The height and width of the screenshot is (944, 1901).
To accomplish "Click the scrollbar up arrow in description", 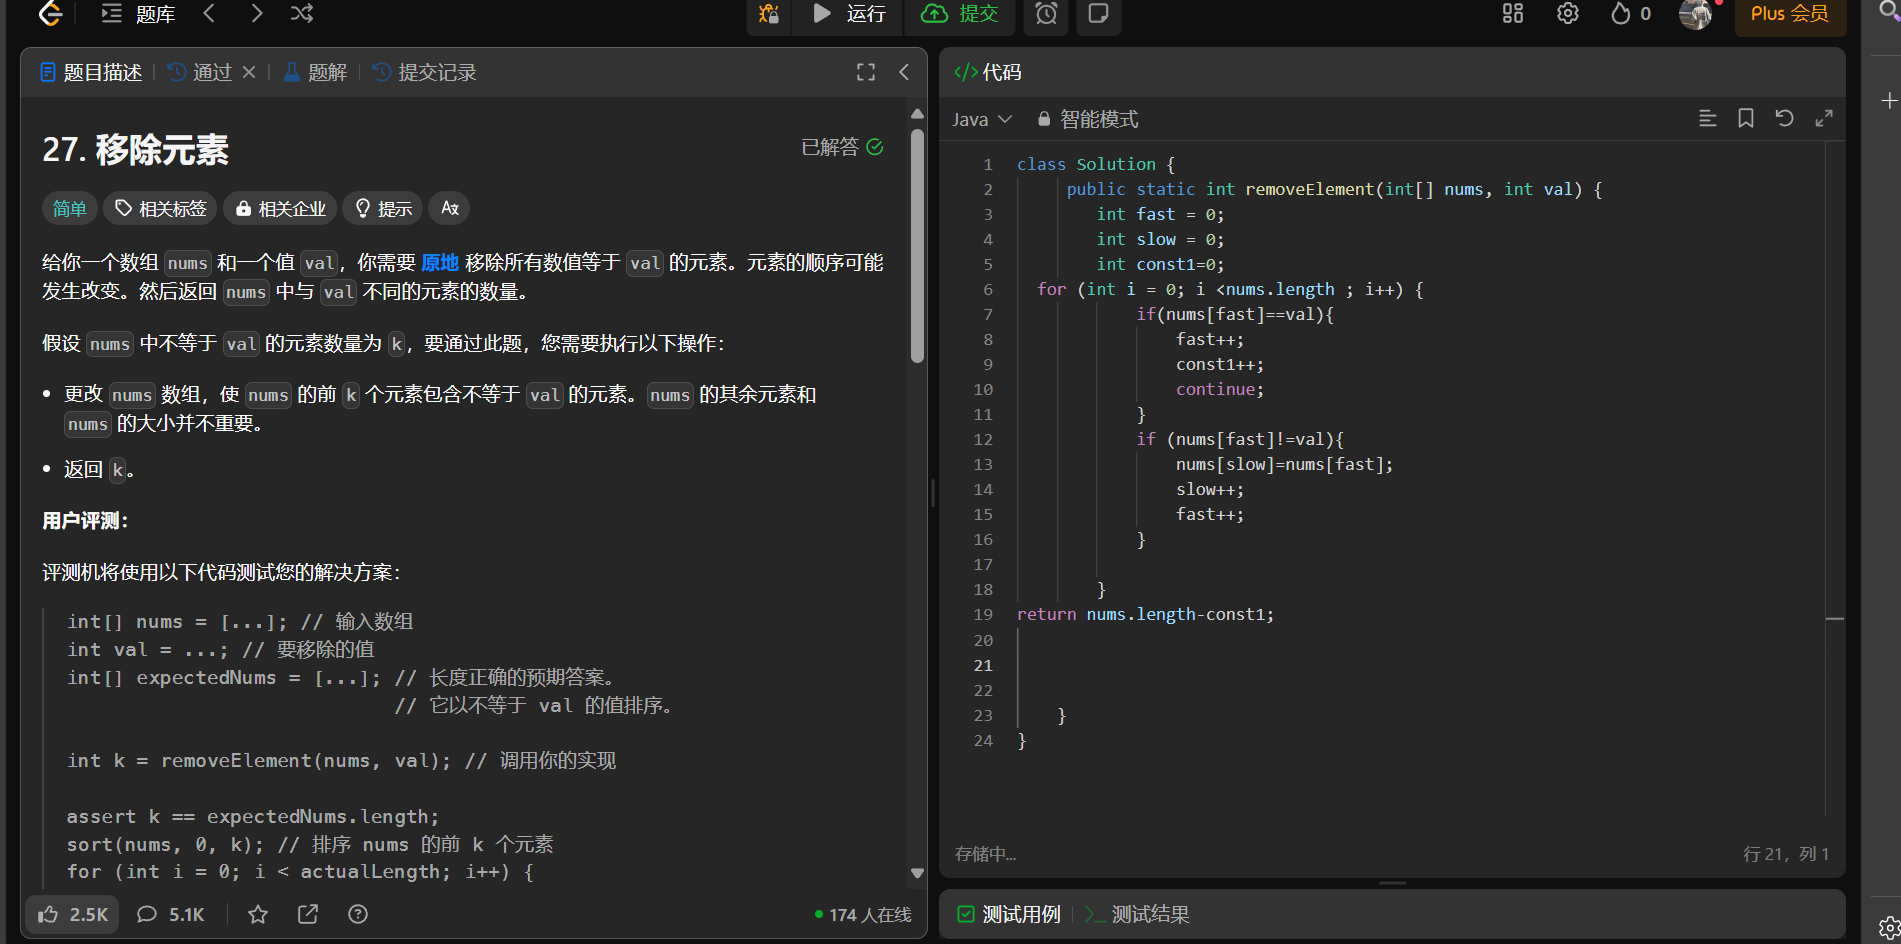I will click(917, 114).
